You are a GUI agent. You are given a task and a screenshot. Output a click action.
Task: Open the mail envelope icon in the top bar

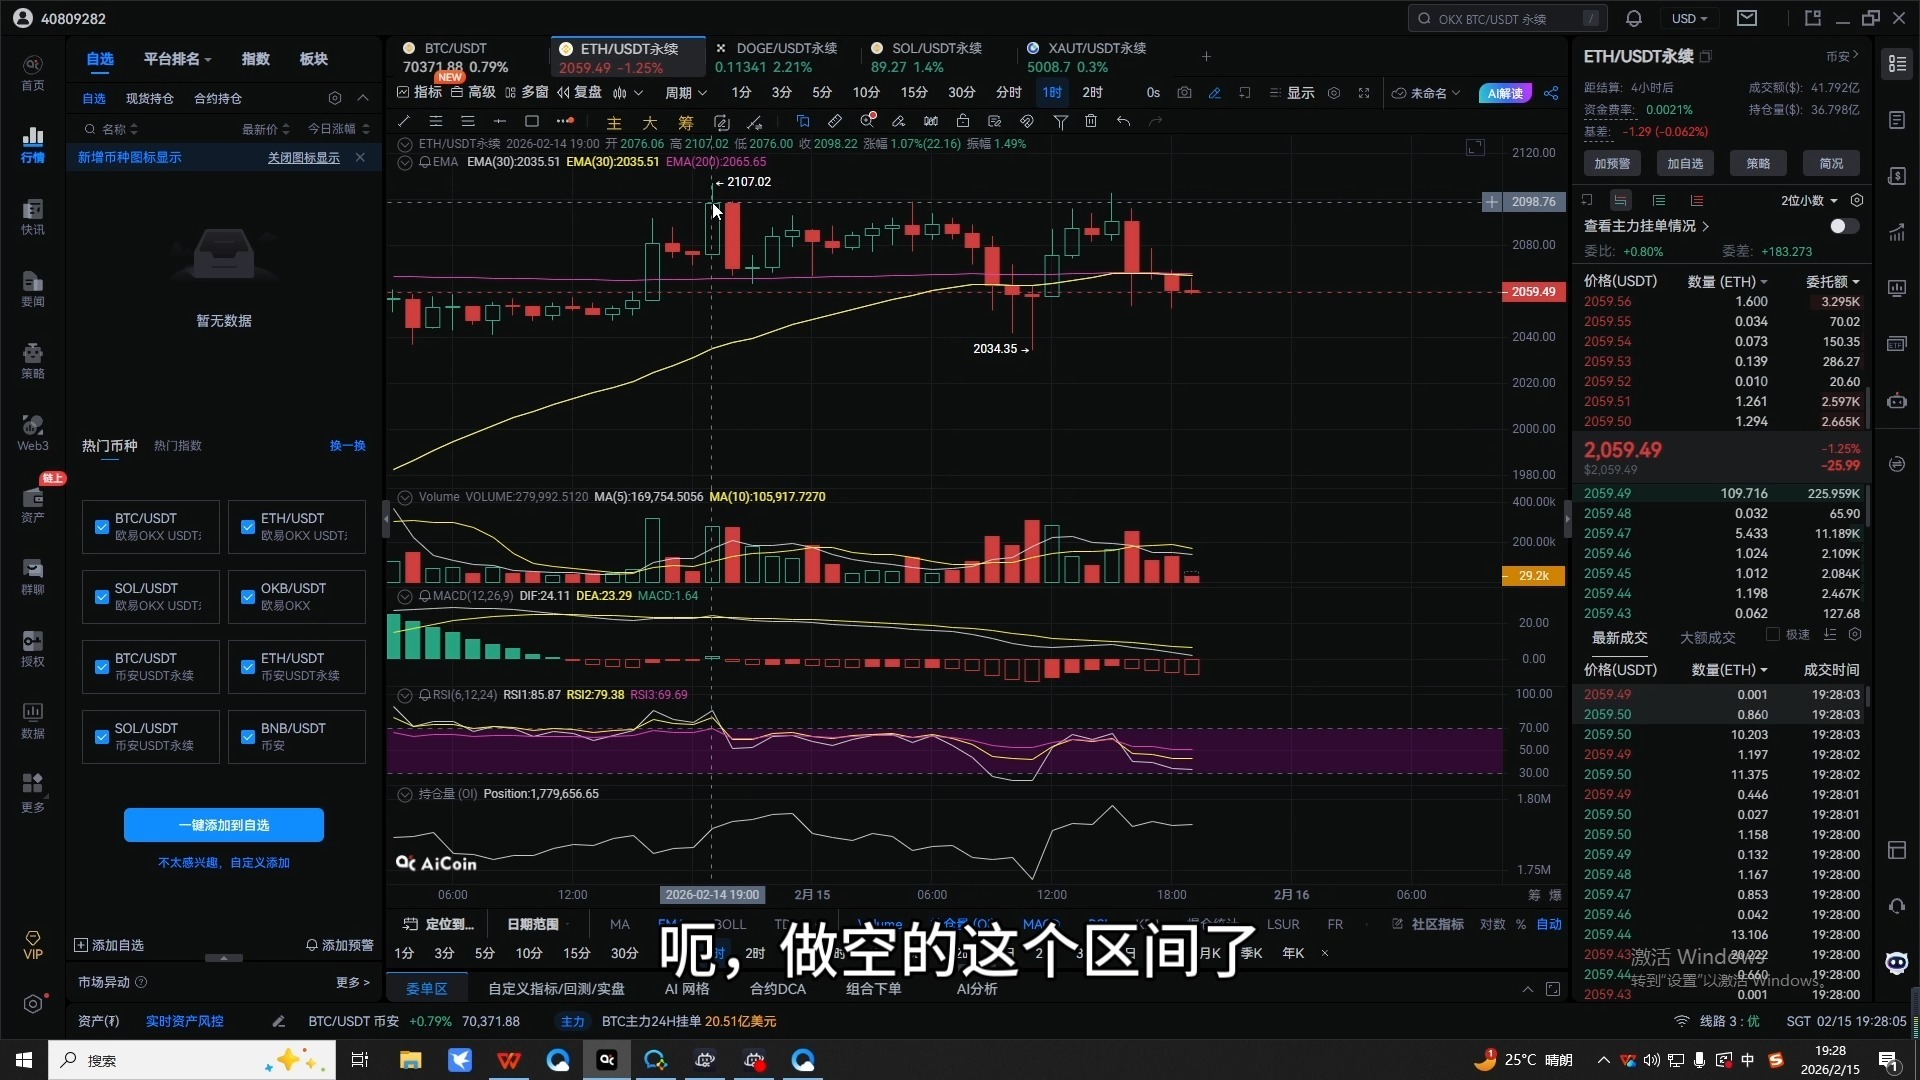[x=1747, y=18]
